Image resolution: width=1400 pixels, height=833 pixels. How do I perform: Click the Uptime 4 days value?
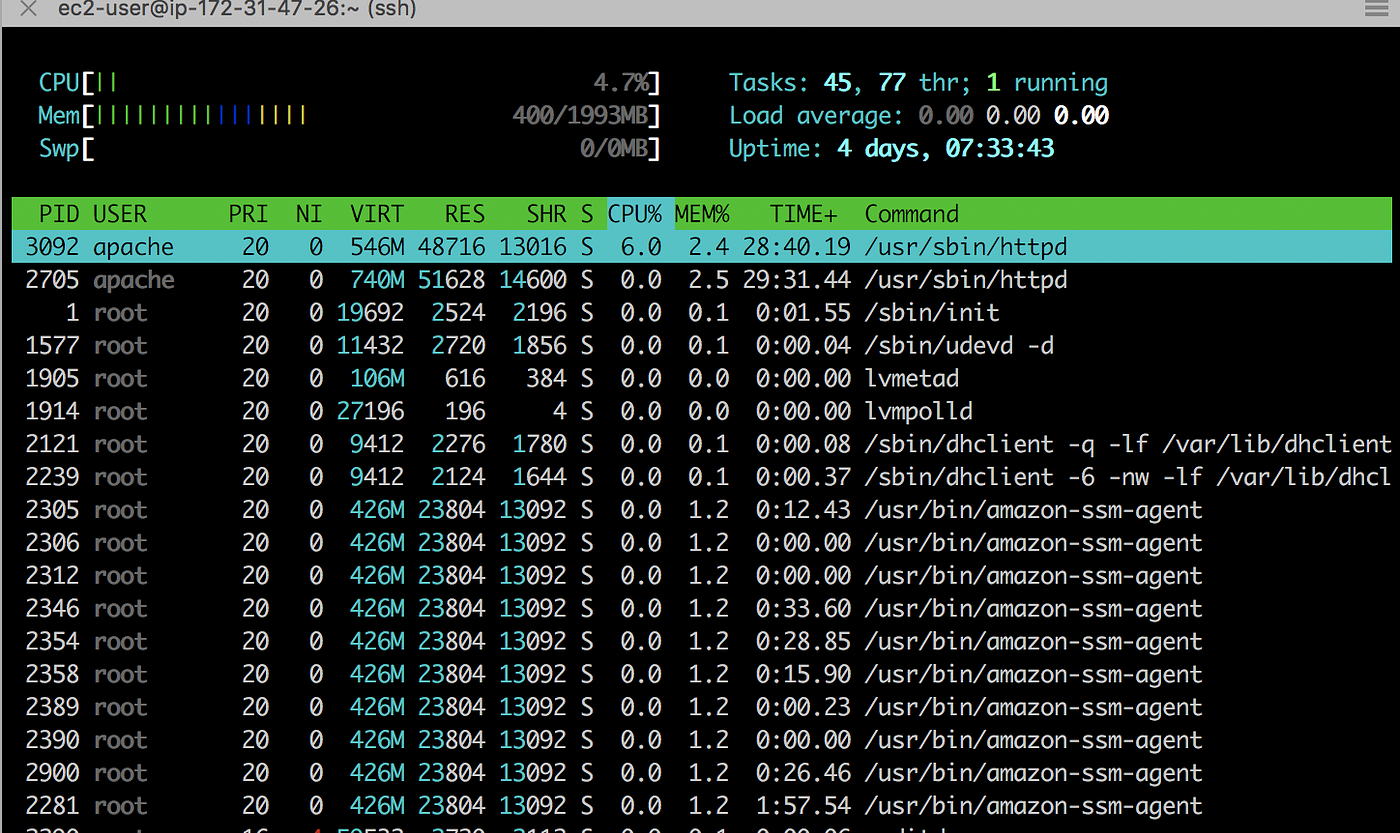click(945, 148)
